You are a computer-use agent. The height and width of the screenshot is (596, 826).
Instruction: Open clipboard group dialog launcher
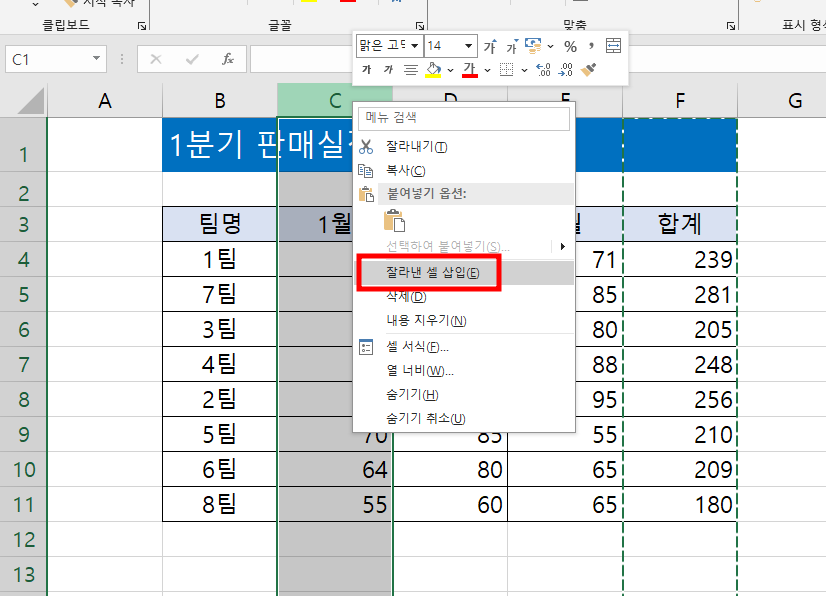[141, 25]
